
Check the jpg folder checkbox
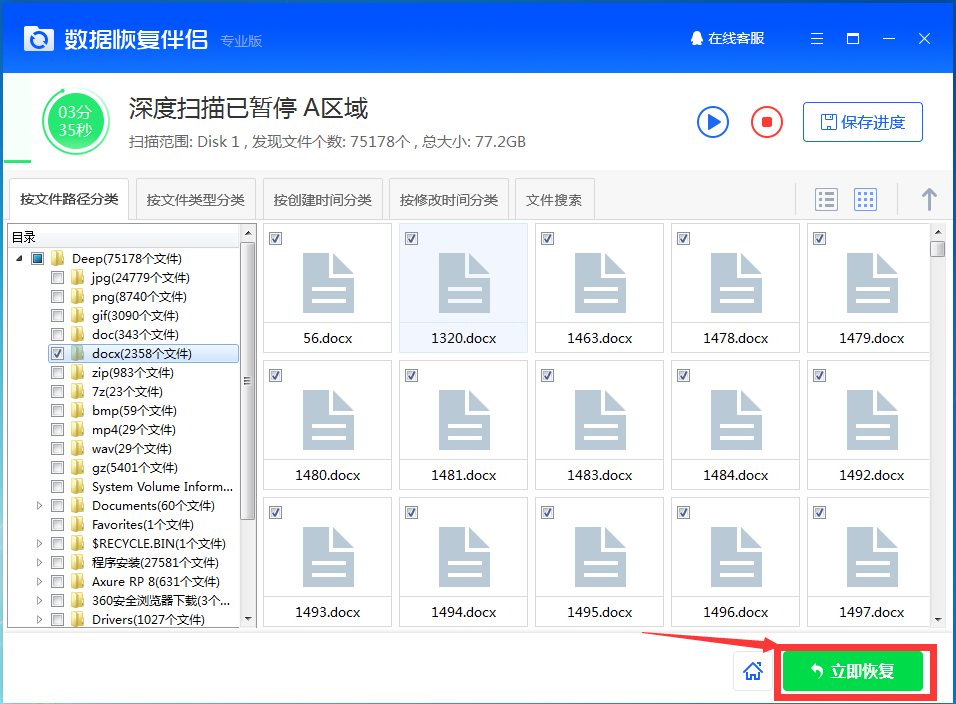click(57, 278)
